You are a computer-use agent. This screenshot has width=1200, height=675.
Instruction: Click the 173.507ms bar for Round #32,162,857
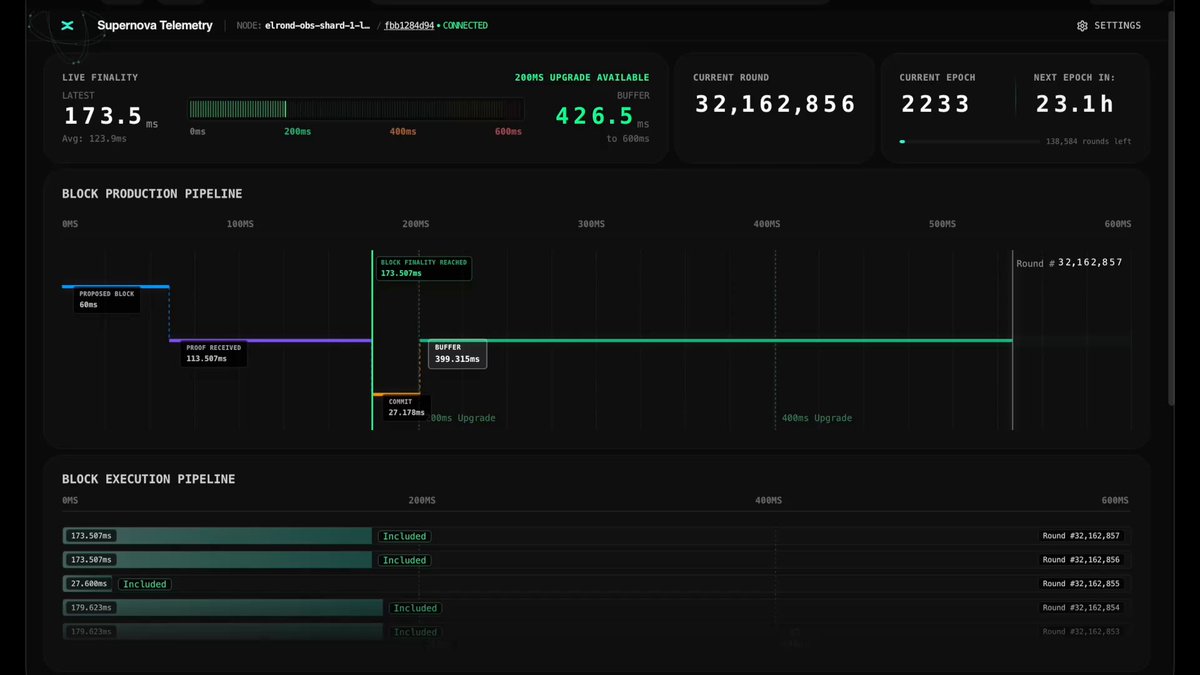[217, 536]
